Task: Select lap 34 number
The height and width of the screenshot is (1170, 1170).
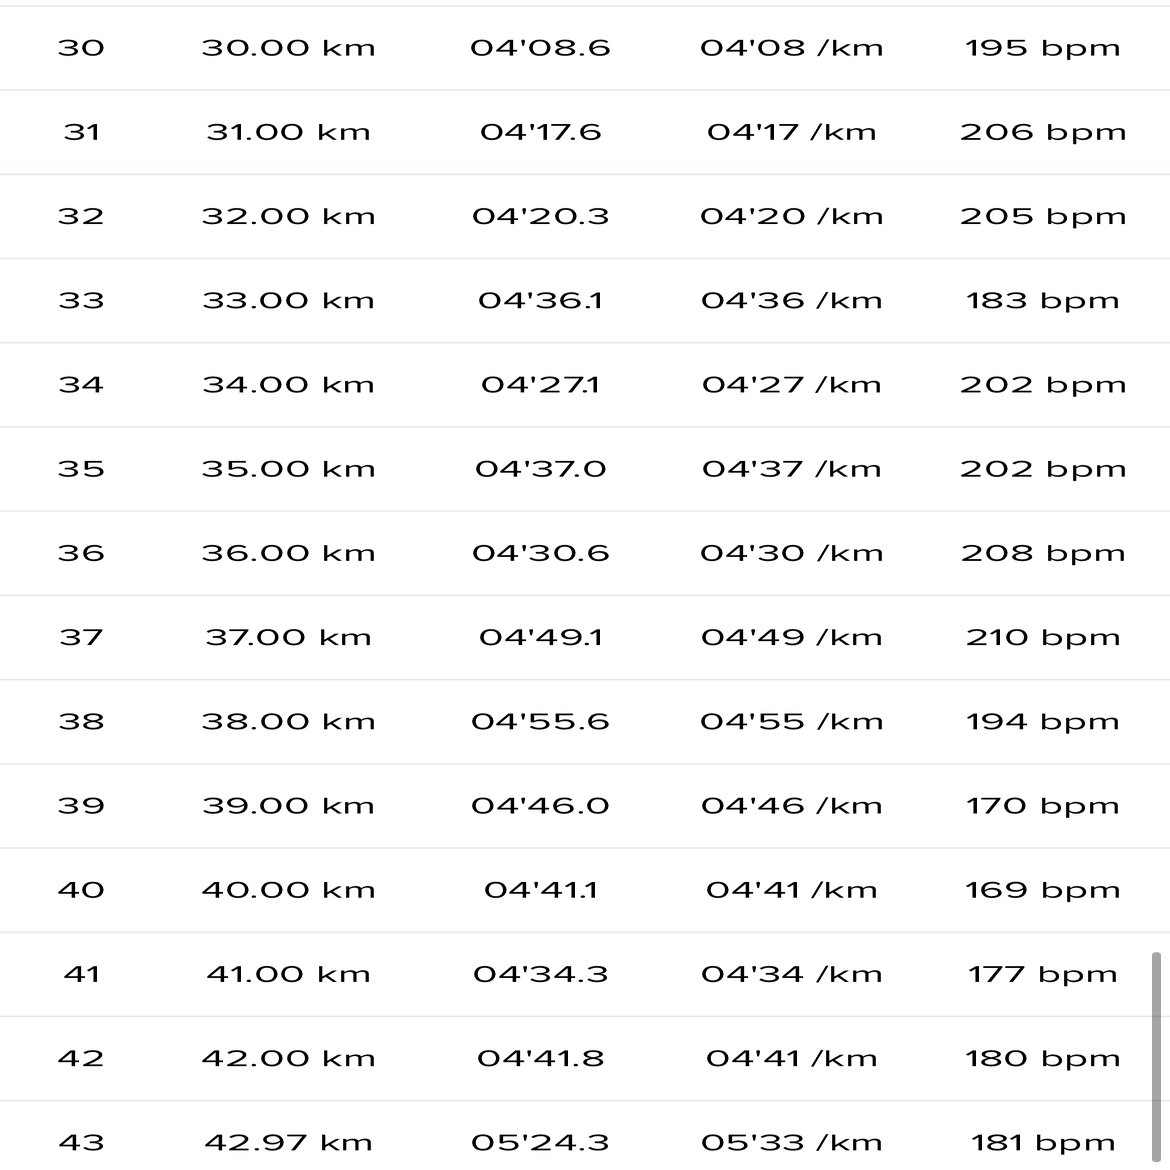Action: [x=81, y=385]
